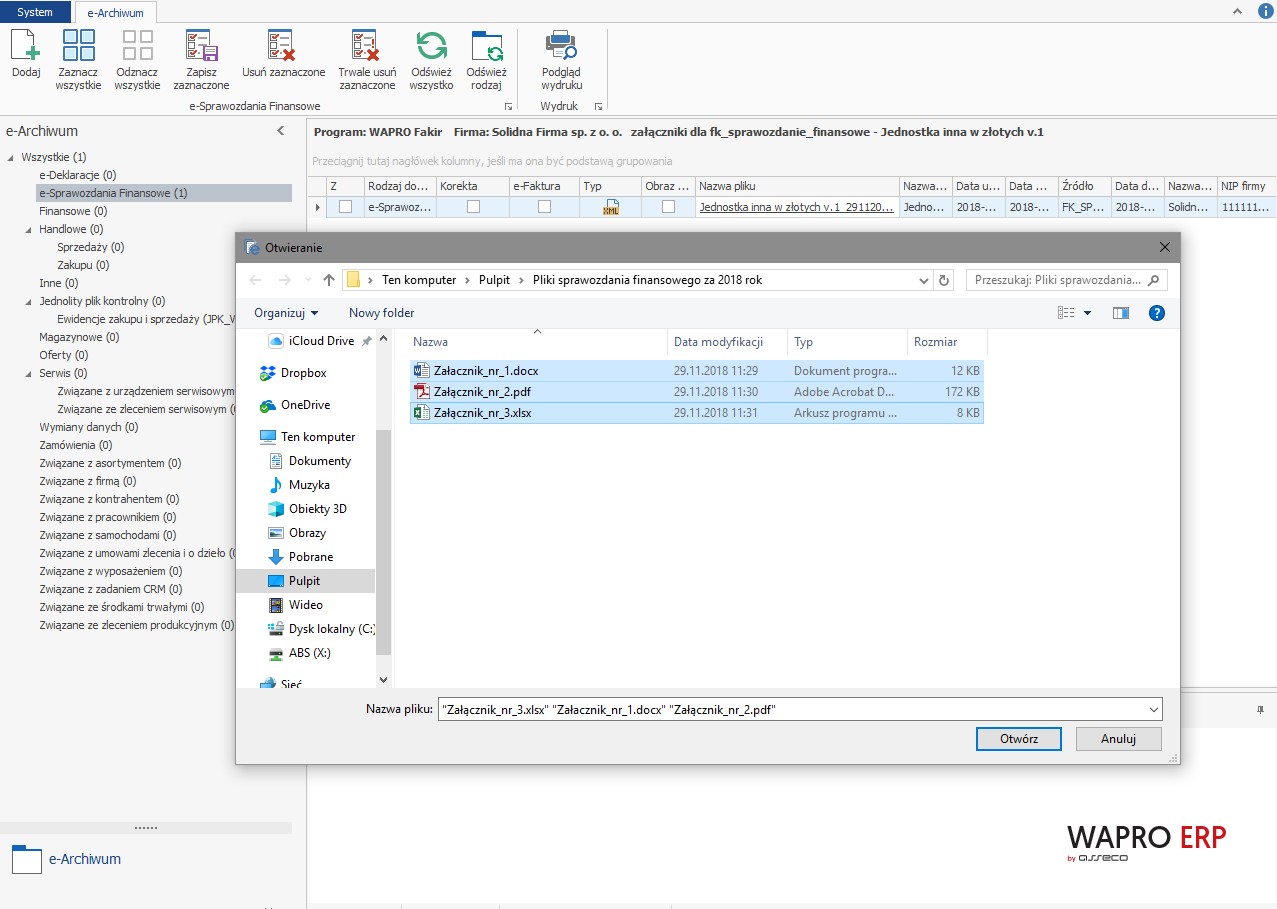Minimize the ribbon with the top-right arrow
Screen dimensions: 1277x909
pyautogui.click(x=1238, y=12)
